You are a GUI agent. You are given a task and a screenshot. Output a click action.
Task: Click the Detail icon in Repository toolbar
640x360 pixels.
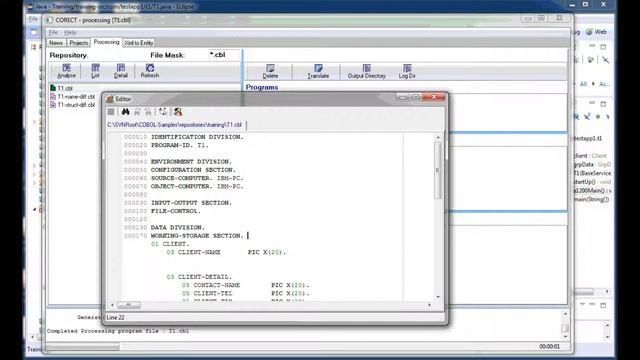pos(121,71)
